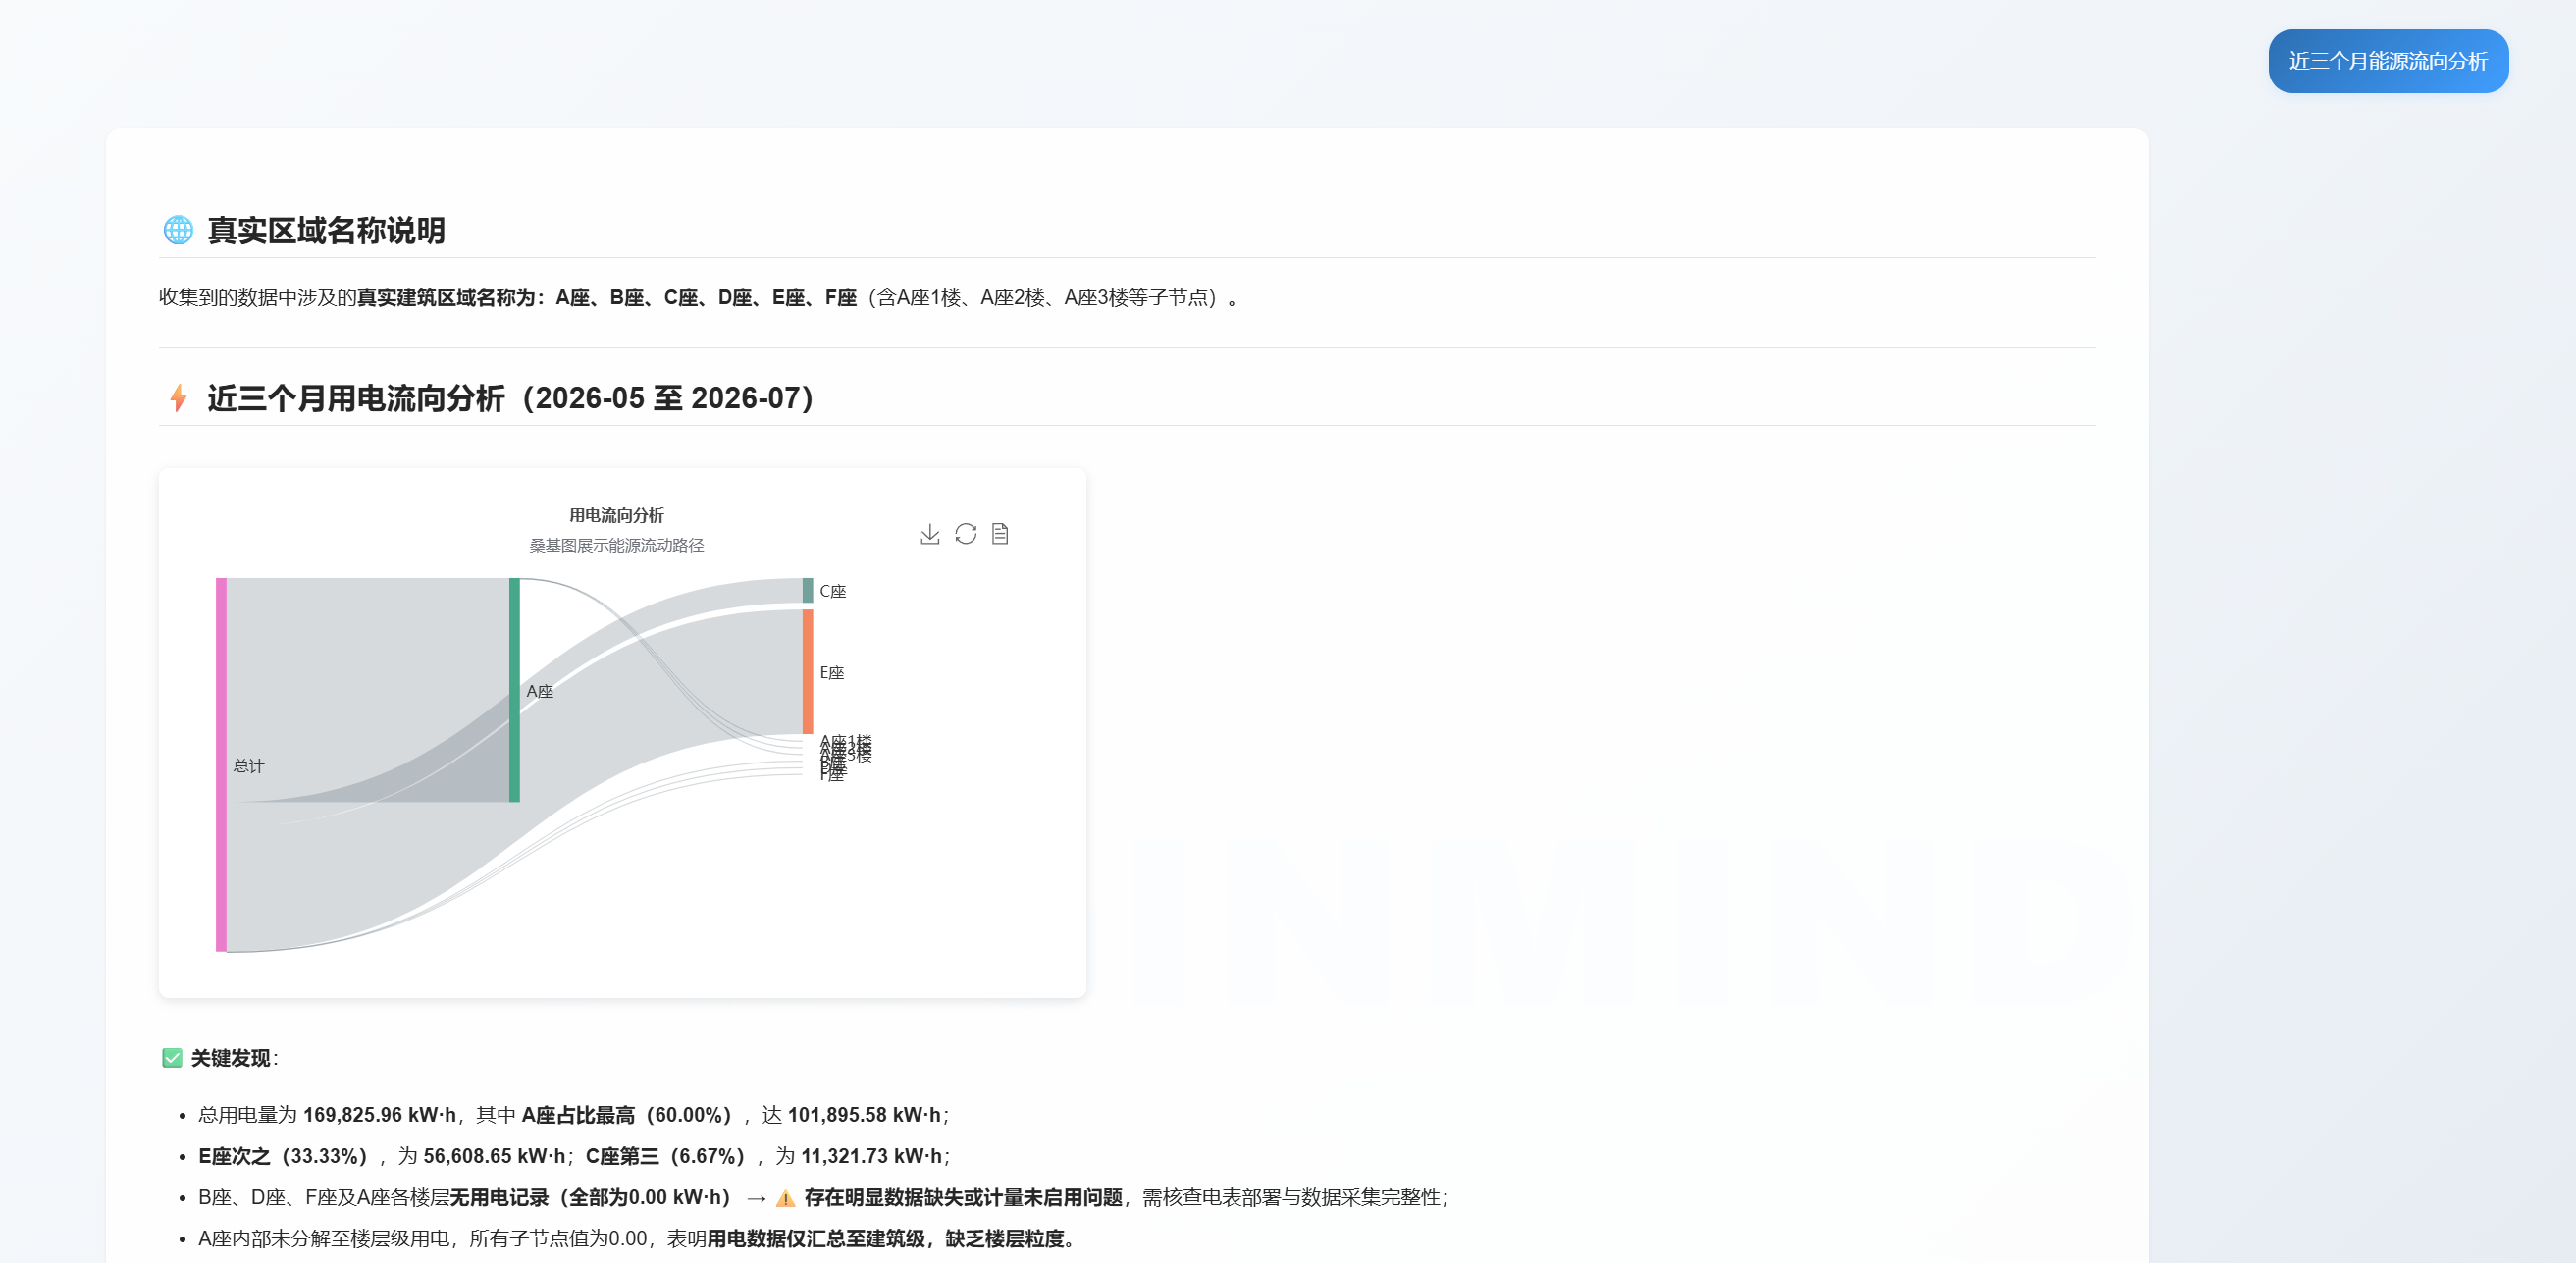The height and width of the screenshot is (1263, 2576).
Task: Click the 总计 label in Sankey chart
Action: (x=248, y=766)
